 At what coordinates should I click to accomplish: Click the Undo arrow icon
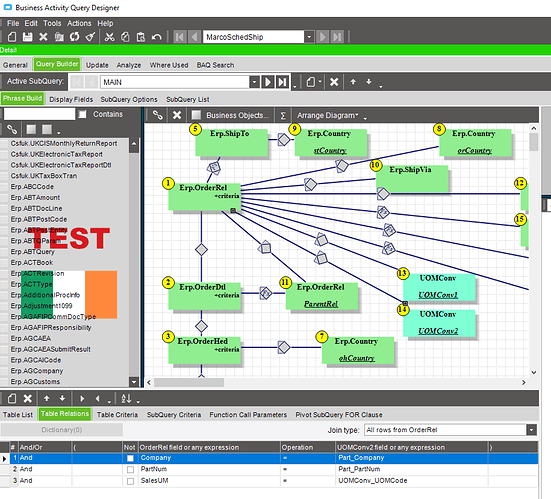(157, 37)
